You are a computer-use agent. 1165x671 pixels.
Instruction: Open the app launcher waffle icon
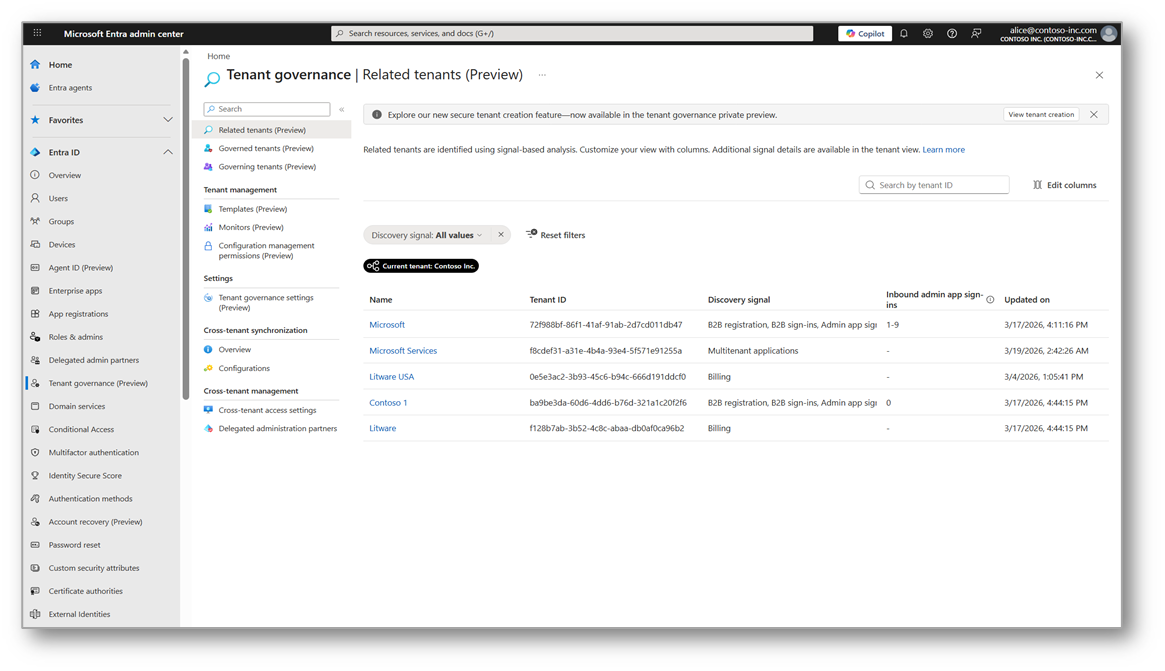(37, 33)
